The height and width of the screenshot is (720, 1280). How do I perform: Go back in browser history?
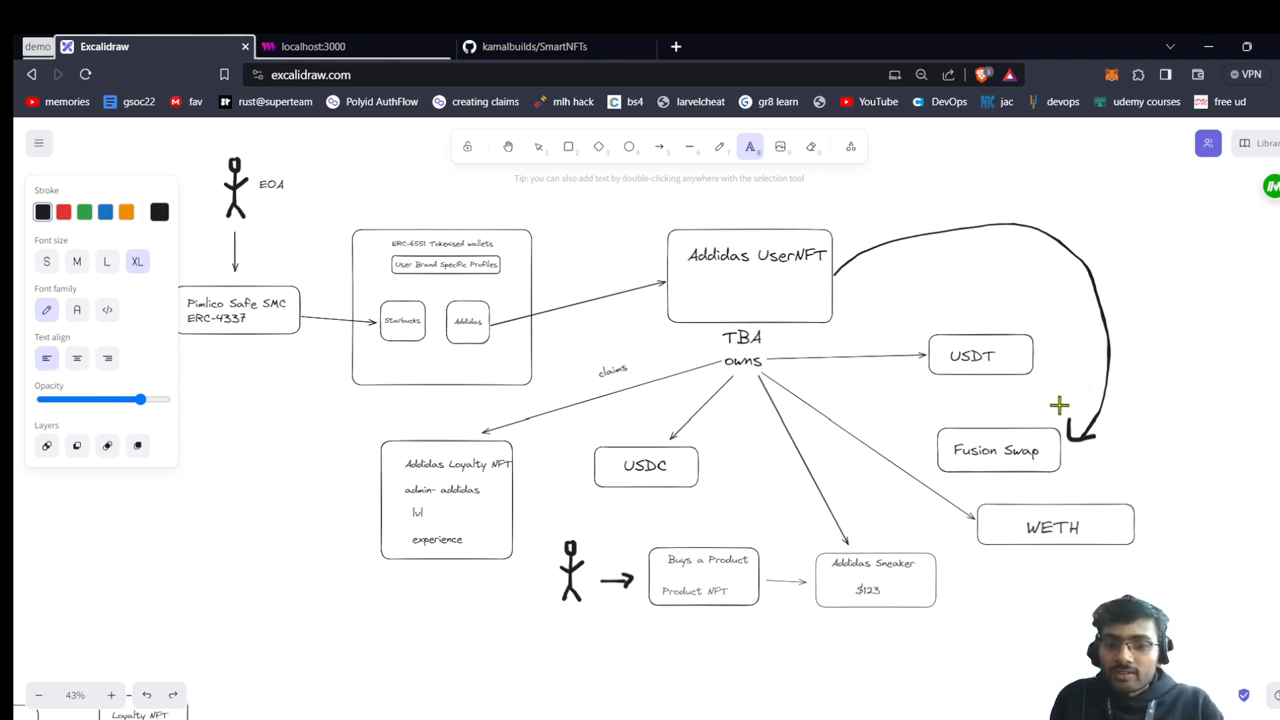tap(31, 74)
